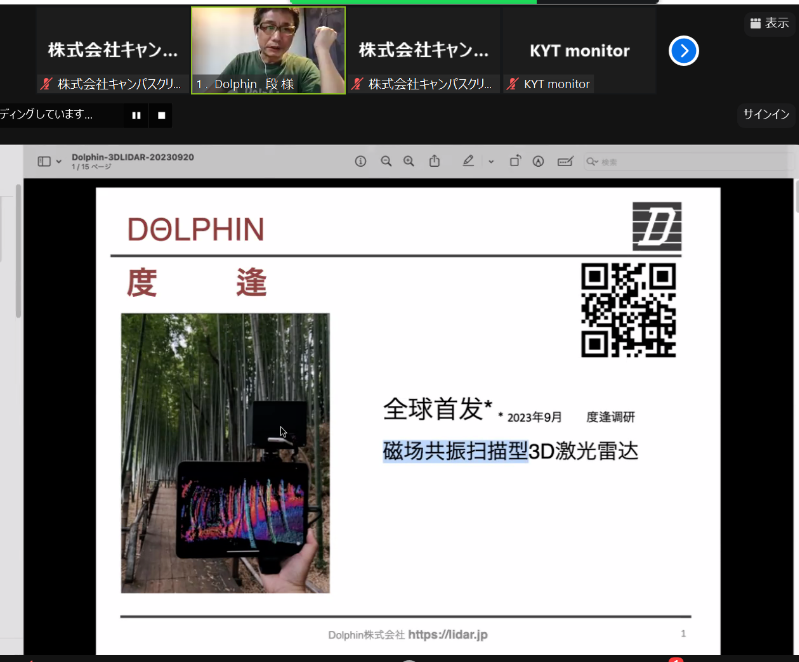Click the form filling toolbar icon

pos(565,161)
